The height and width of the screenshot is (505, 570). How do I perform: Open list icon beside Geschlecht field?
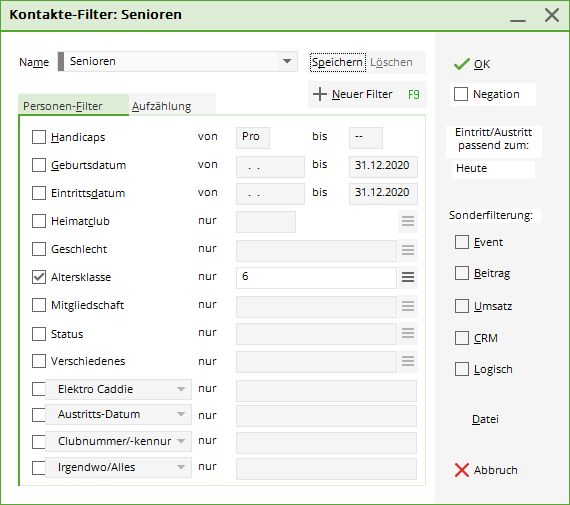point(408,250)
